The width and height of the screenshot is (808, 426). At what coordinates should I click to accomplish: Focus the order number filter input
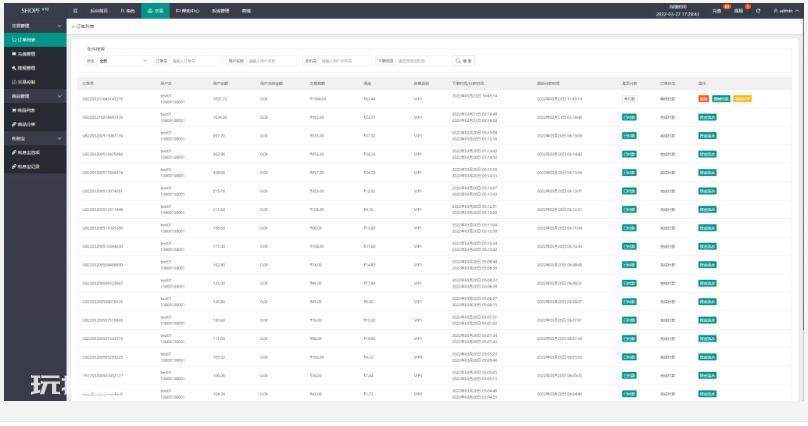195,61
